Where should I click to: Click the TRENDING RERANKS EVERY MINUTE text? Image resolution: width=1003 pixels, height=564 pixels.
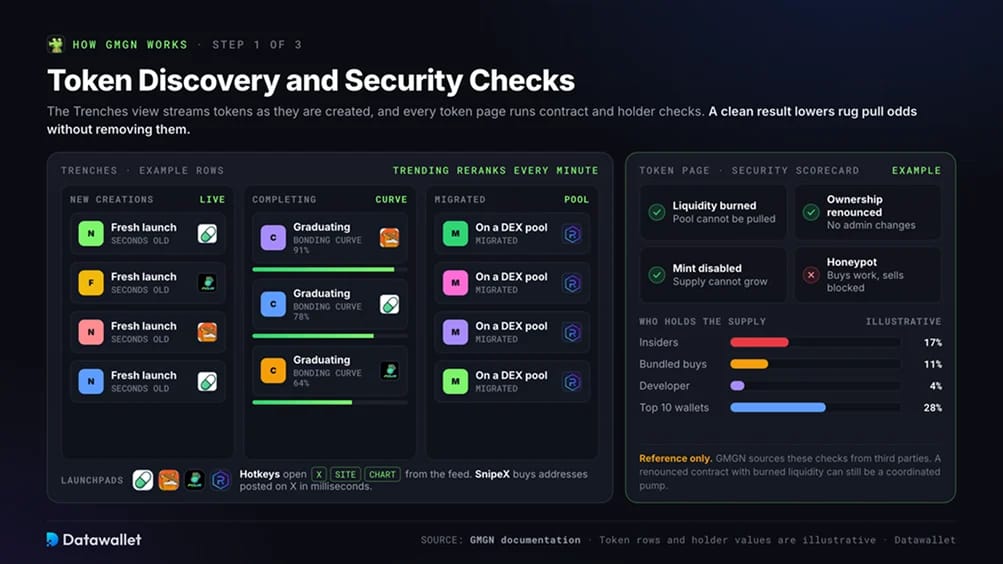pos(496,171)
